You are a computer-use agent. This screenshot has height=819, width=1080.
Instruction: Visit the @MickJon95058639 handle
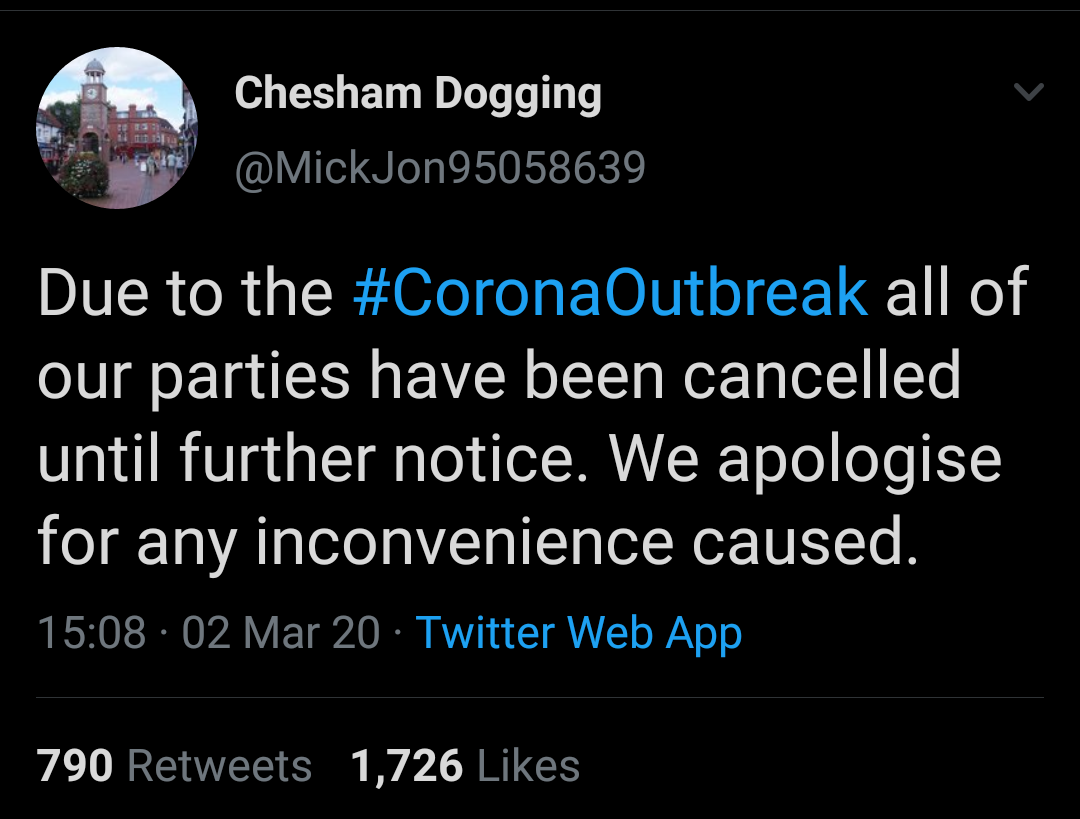point(440,168)
